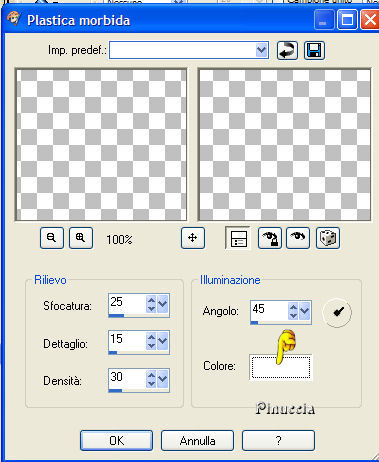Open the Densità slider dropdown arrow
The height and width of the screenshot is (462, 379).
click(163, 379)
